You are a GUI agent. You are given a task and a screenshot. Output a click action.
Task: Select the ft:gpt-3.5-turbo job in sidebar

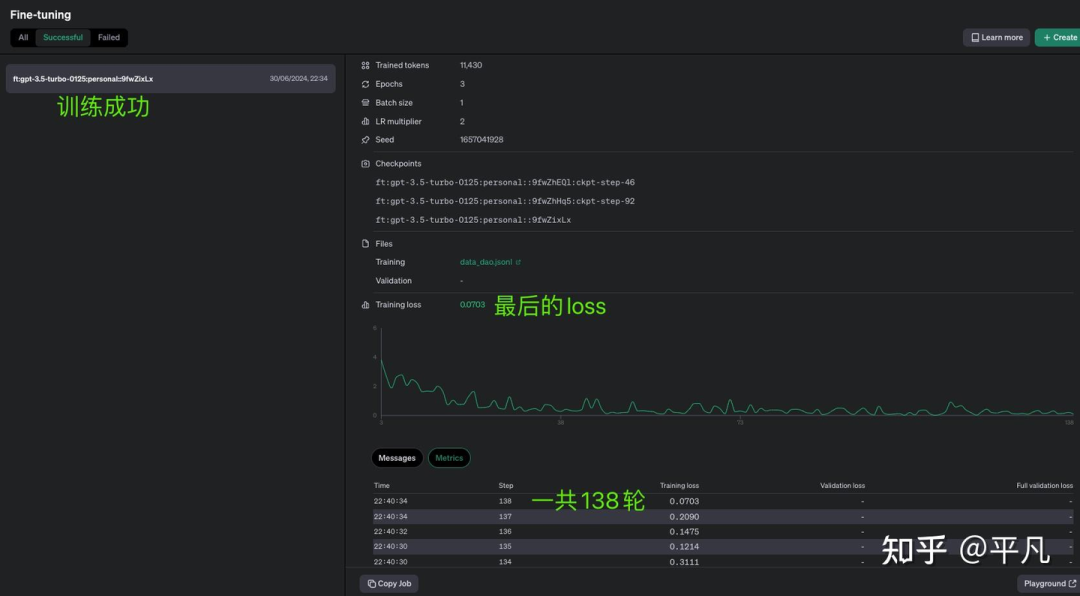click(170, 77)
